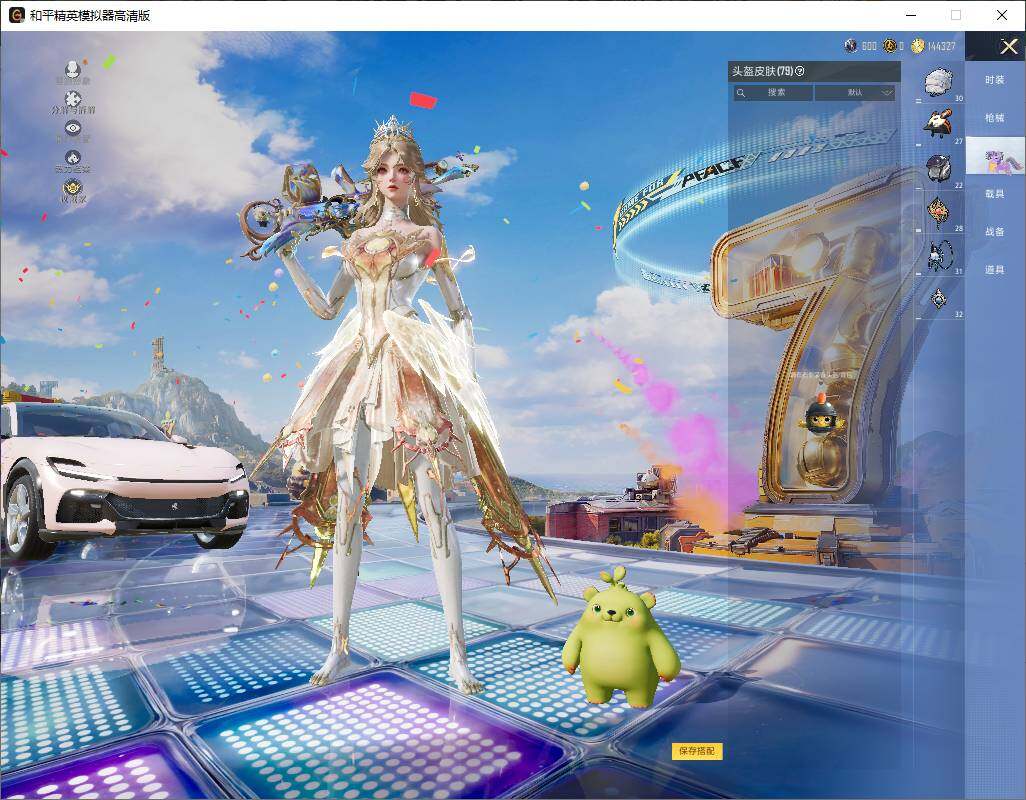1026x800 pixels.
Task: Switch to the 战备 tab
Action: pos(995,232)
